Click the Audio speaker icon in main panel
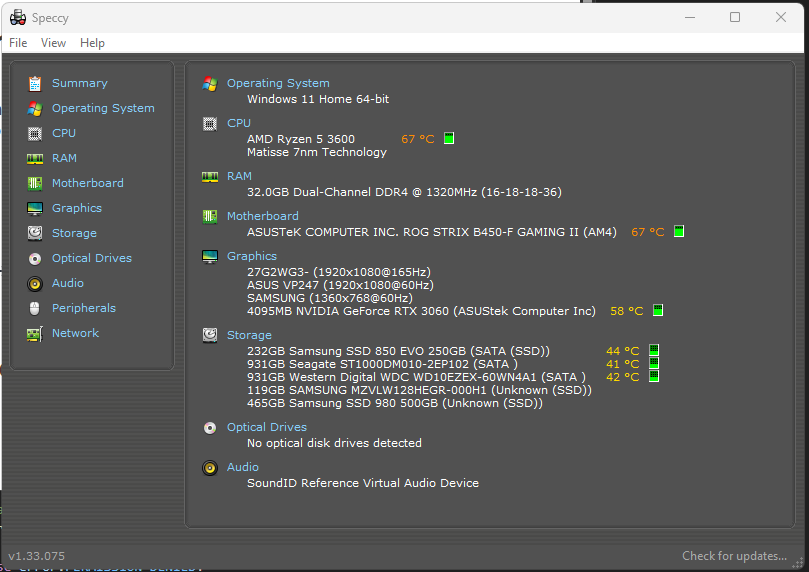The image size is (809, 572). [x=209, y=468]
